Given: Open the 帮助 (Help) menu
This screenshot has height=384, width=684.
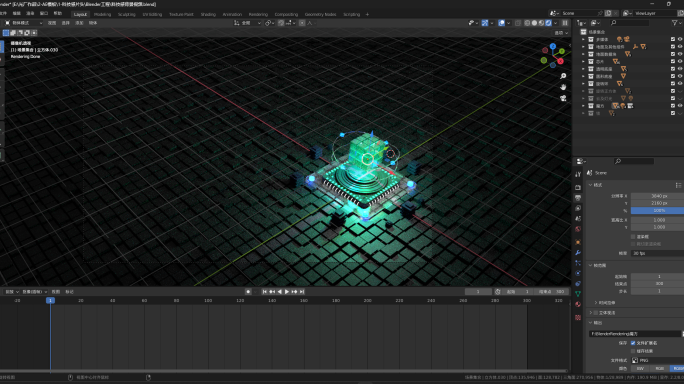Looking at the screenshot, I should coord(57,14).
